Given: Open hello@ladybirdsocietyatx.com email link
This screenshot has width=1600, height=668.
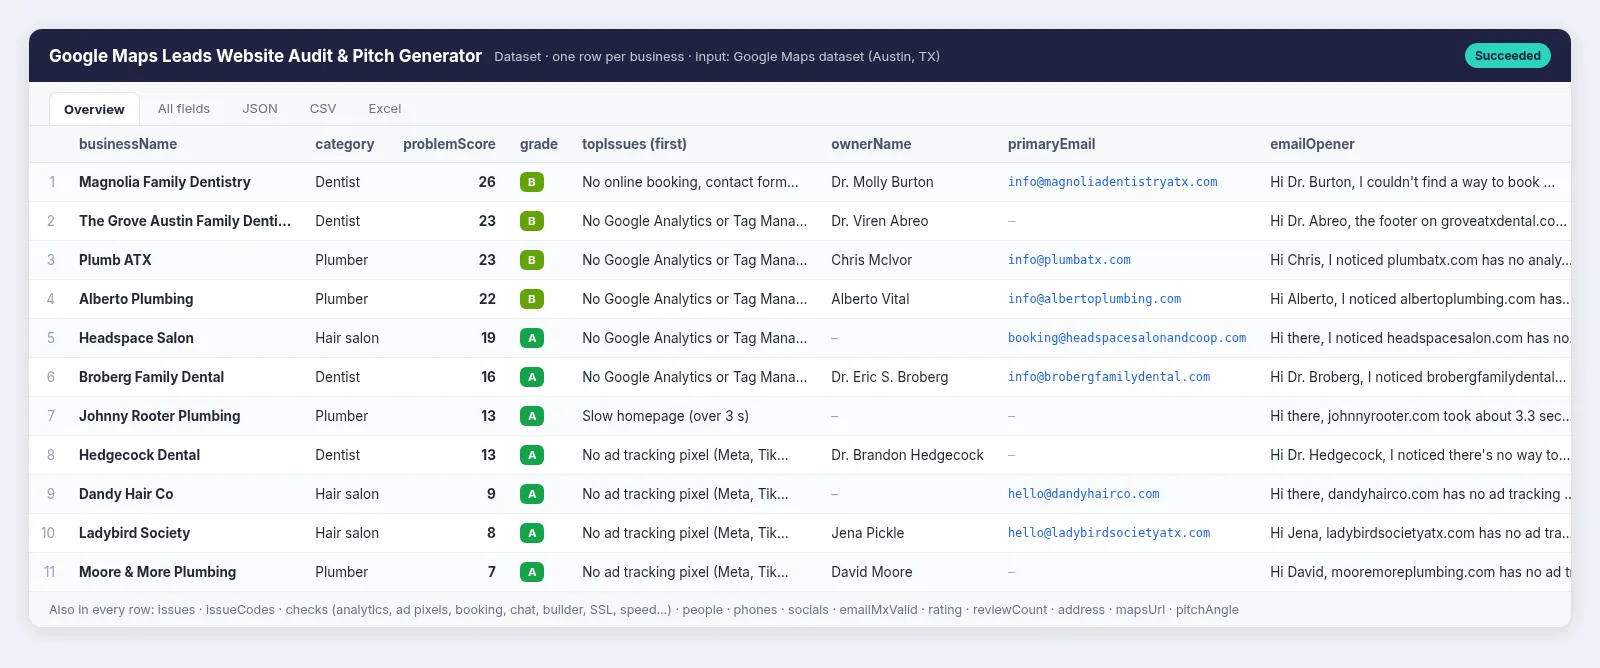Looking at the screenshot, I should tap(1109, 533).
